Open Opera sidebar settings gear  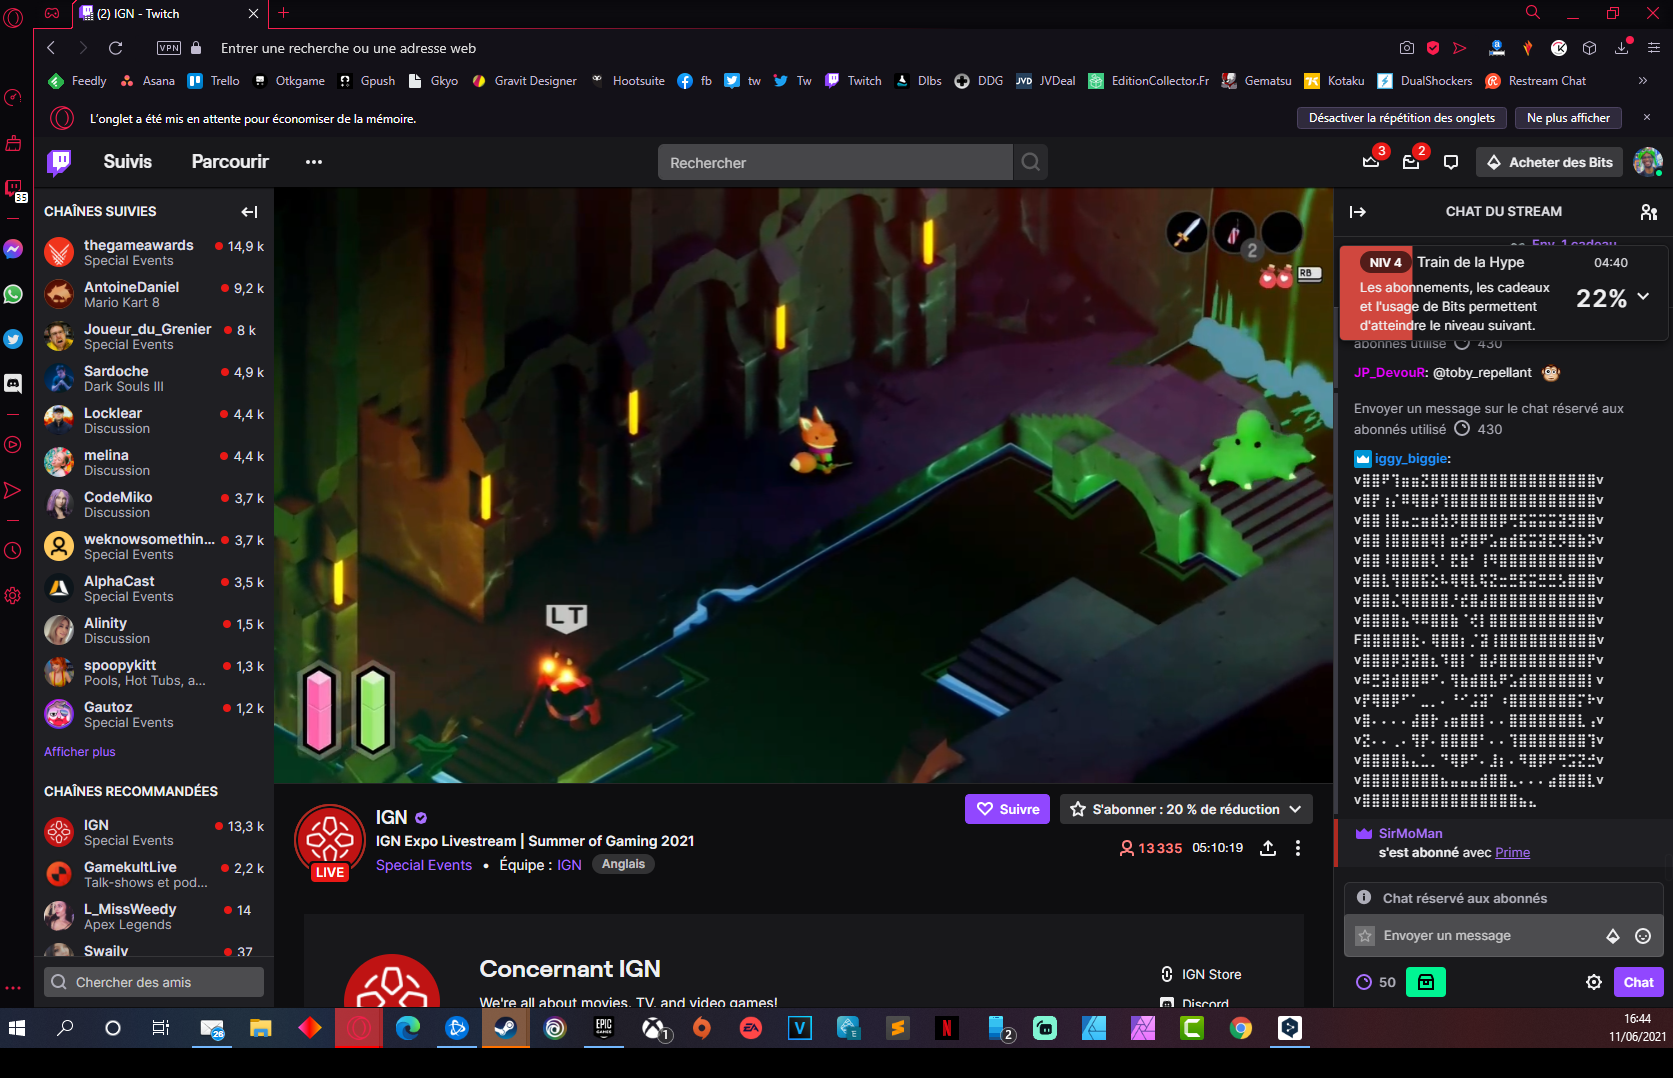(x=13, y=595)
